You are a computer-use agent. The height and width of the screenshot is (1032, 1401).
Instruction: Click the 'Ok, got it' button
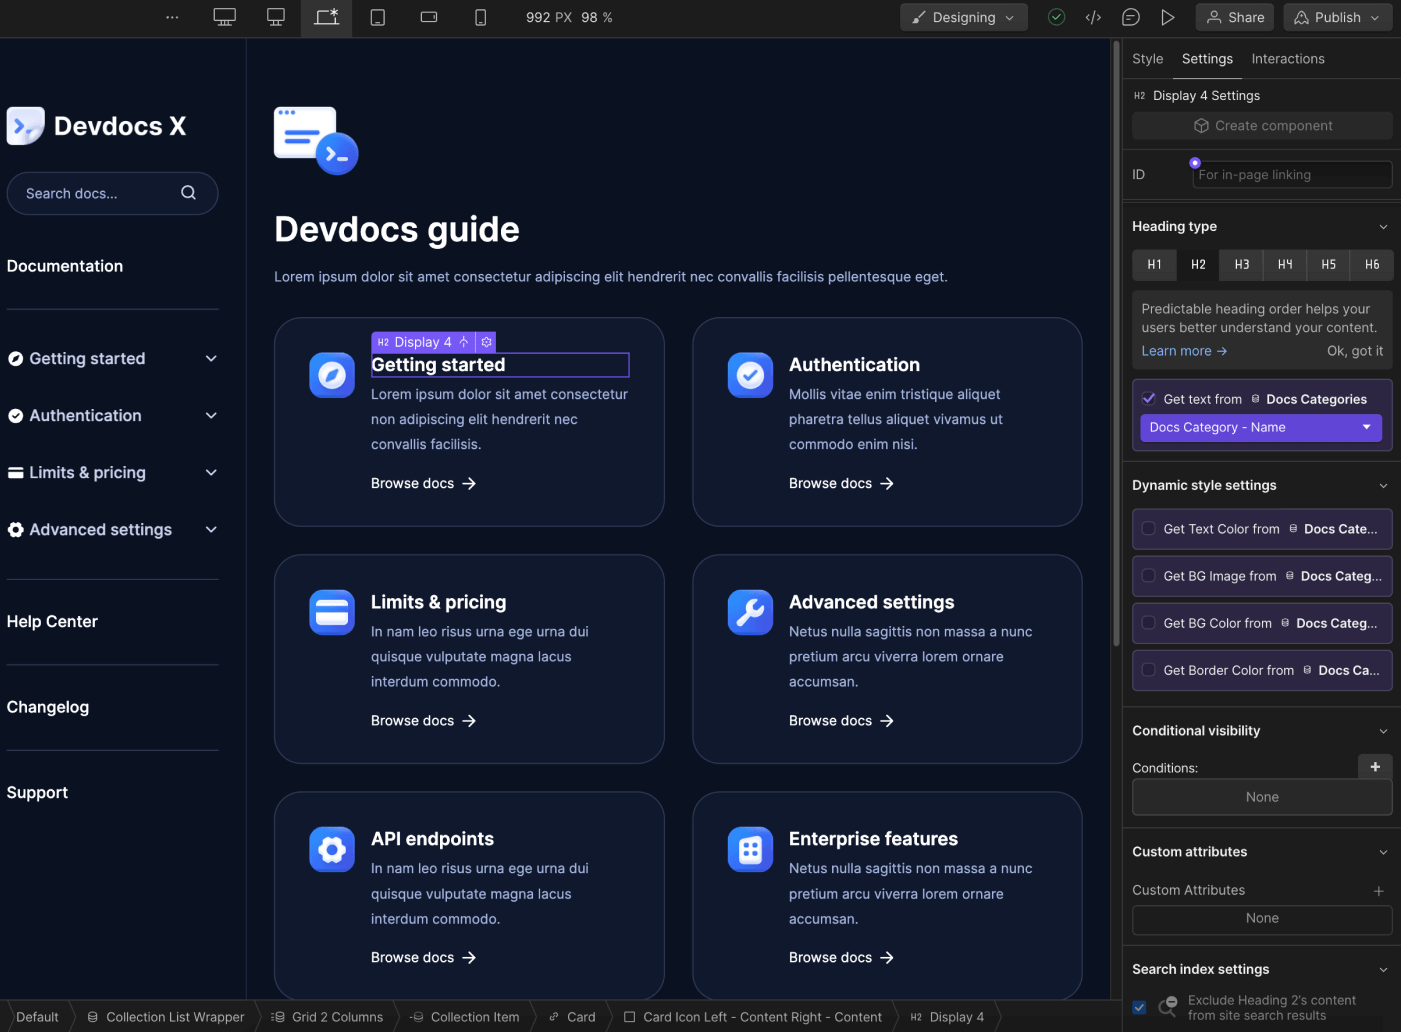tap(1356, 351)
